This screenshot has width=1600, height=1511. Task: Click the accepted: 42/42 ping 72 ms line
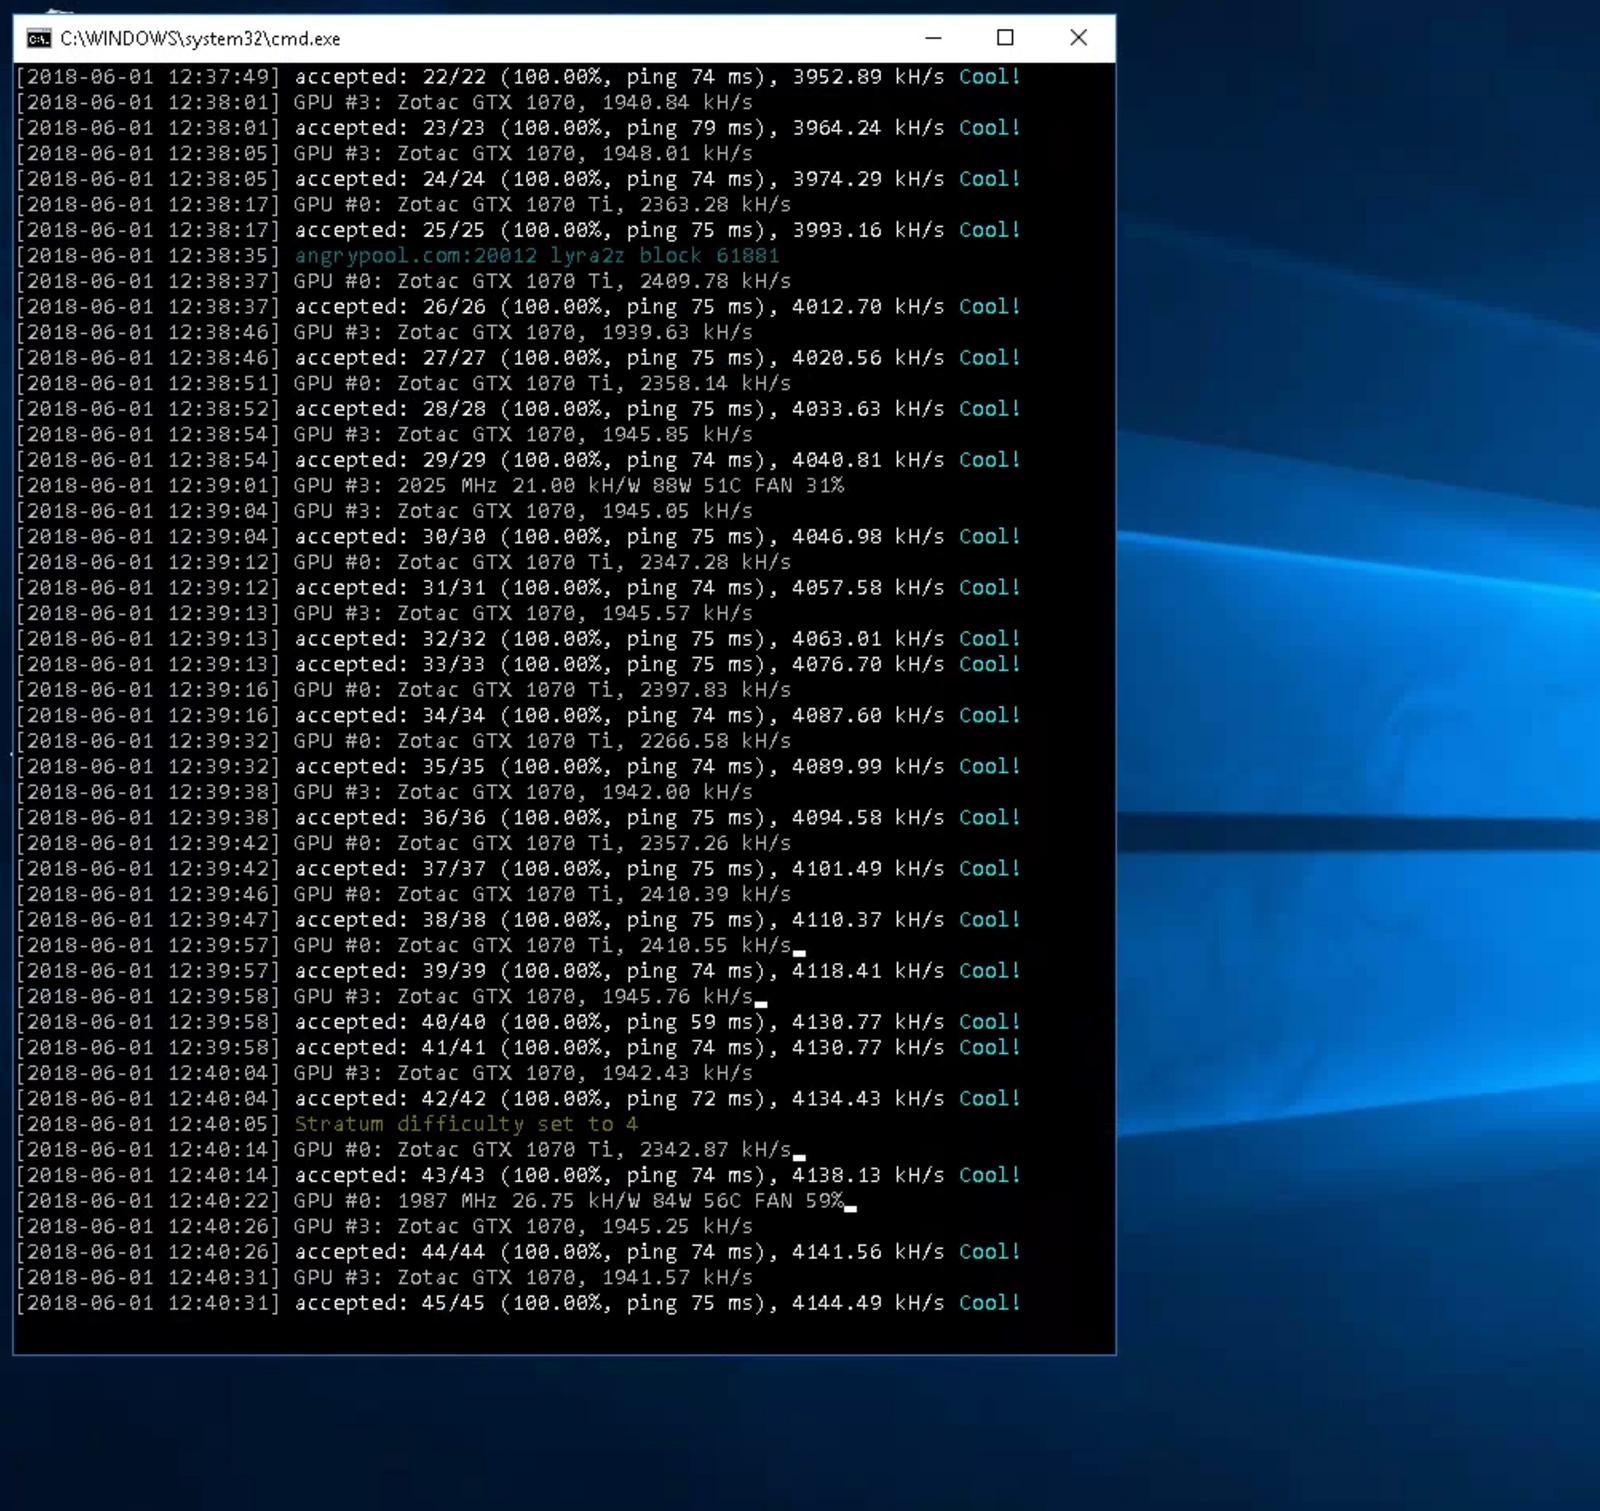tap(519, 1098)
